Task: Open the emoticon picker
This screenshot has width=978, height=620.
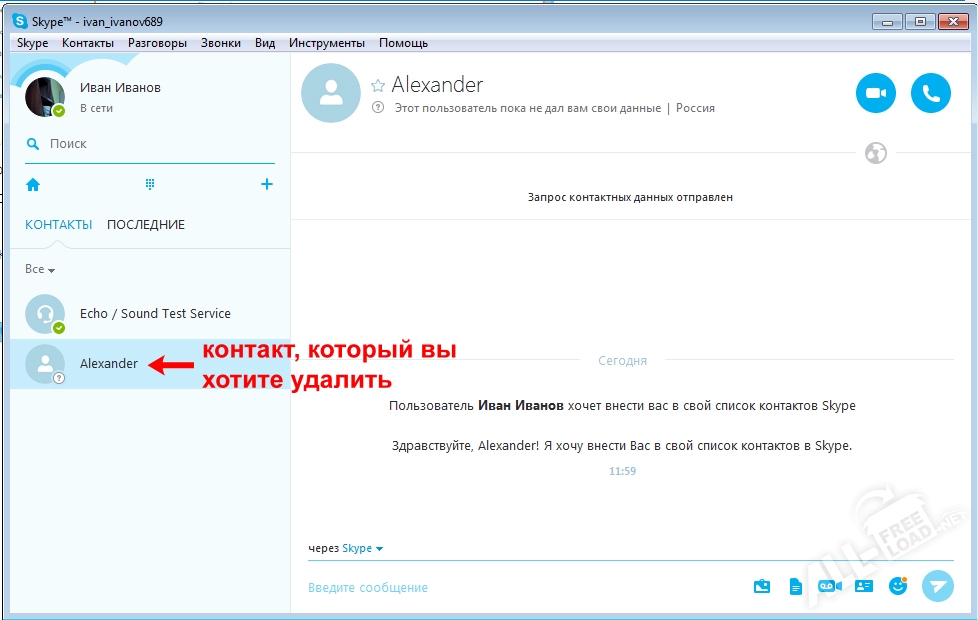Action: 897,588
